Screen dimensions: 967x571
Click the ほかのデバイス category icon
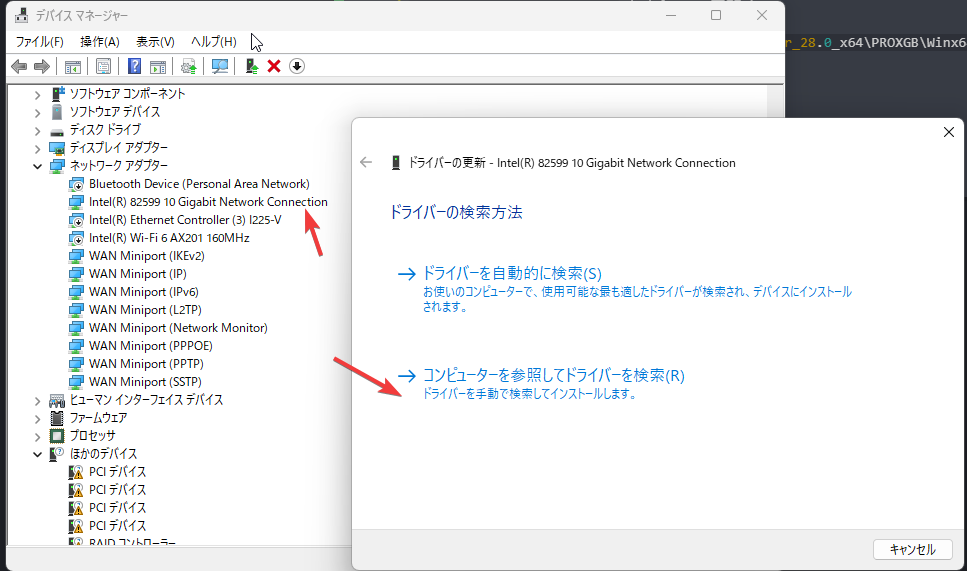tap(57, 454)
